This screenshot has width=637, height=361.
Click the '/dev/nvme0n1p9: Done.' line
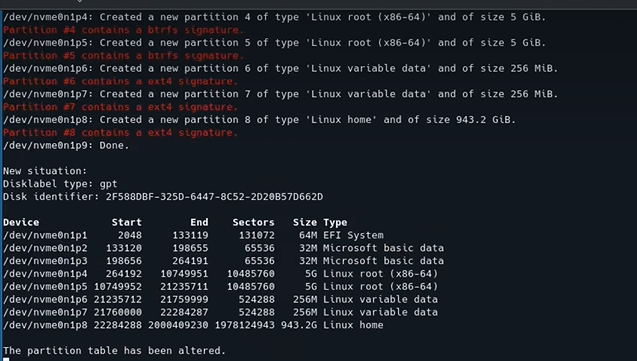pyautogui.click(x=66, y=145)
